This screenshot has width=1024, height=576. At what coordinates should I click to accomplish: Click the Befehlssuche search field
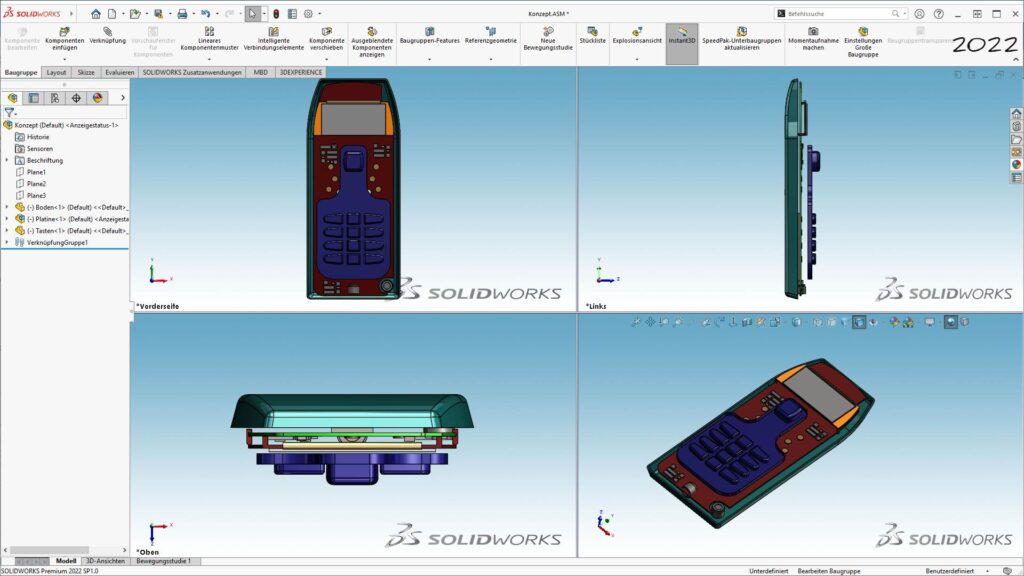click(x=842, y=14)
